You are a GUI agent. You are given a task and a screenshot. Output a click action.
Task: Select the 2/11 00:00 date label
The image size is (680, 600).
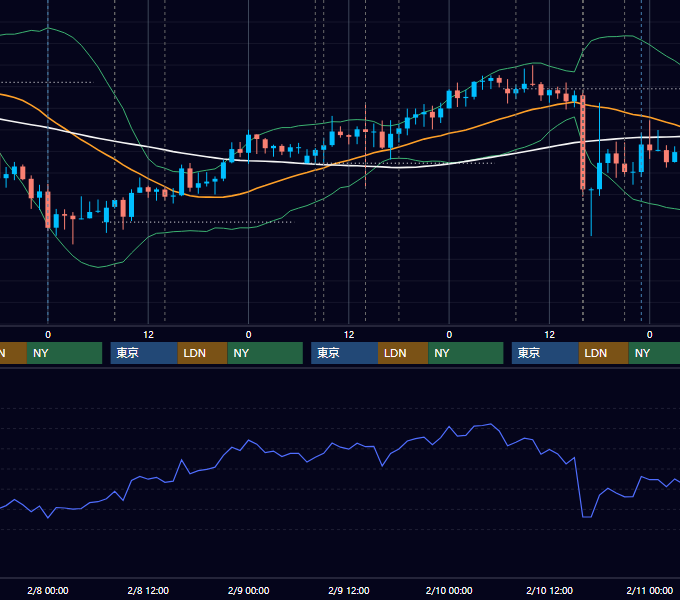click(x=650, y=590)
